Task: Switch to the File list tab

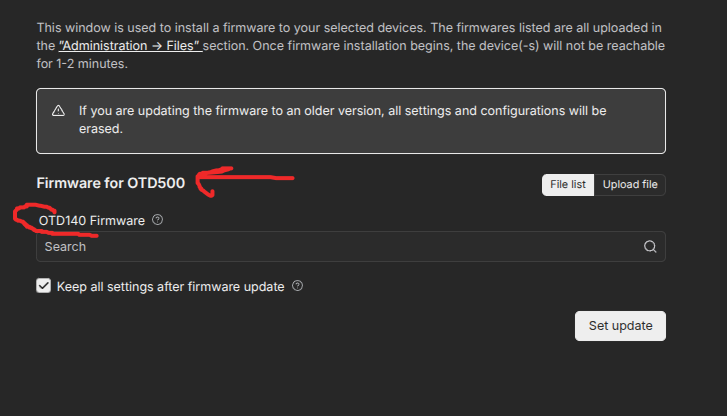Action: click(569, 185)
